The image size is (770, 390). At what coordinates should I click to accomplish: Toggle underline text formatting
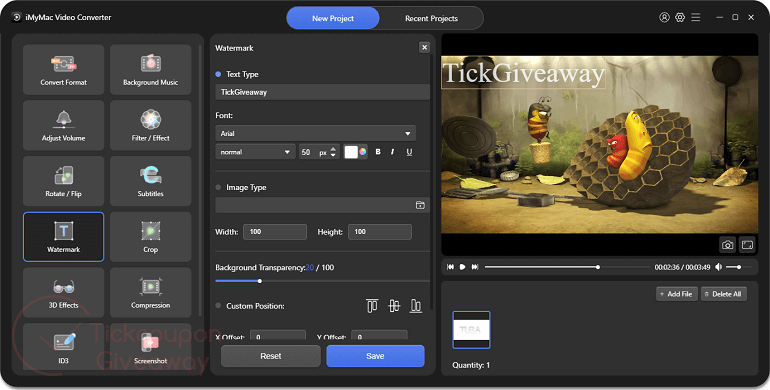409,152
